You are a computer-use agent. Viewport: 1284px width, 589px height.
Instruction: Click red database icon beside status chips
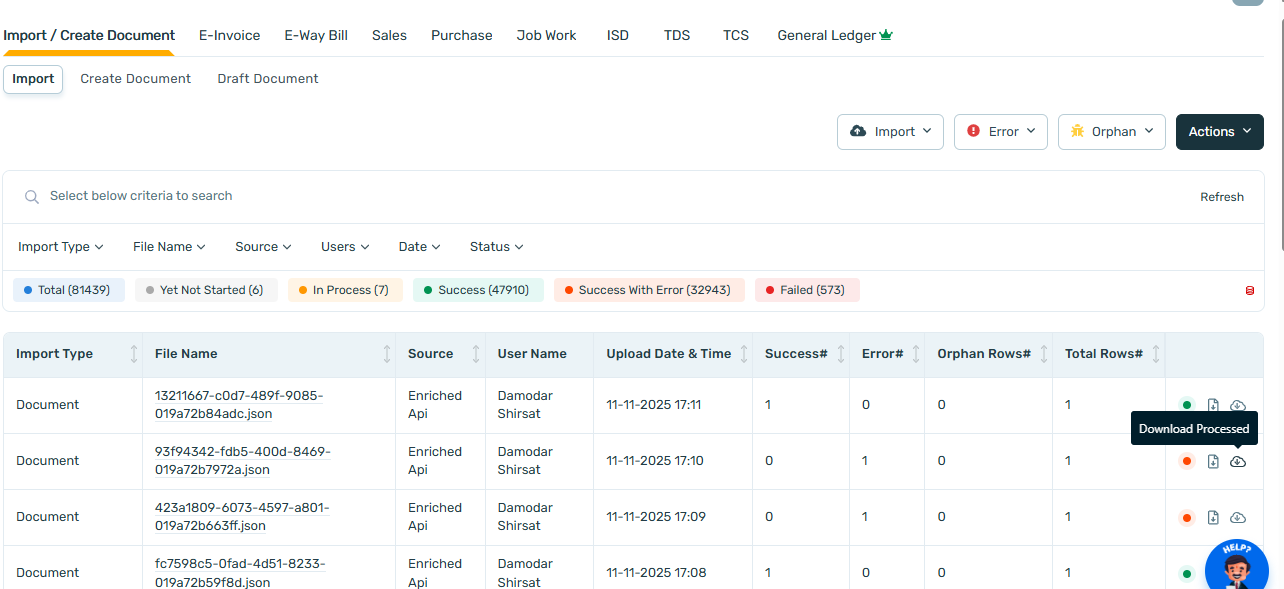pos(1249,291)
